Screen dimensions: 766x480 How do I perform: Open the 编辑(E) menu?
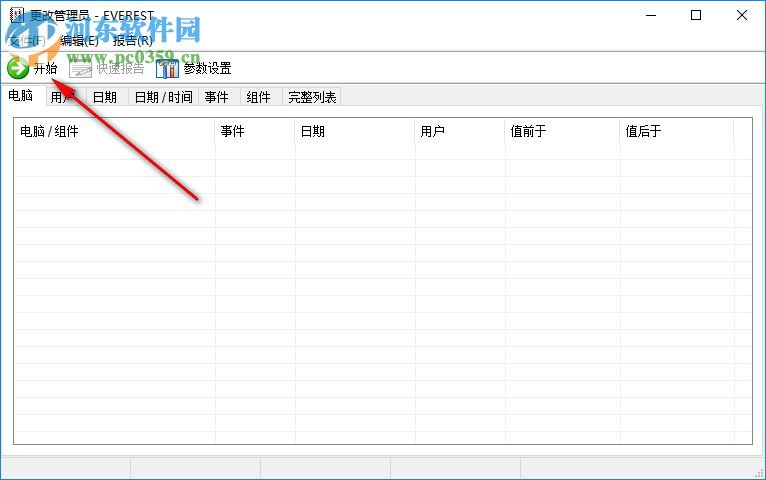click(79, 41)
